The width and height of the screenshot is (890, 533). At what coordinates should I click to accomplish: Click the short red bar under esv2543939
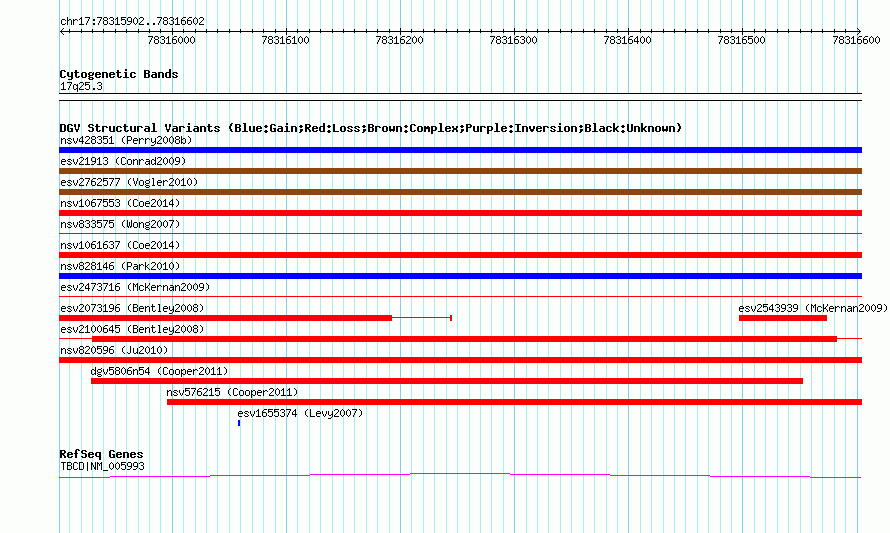click(783, 318)
